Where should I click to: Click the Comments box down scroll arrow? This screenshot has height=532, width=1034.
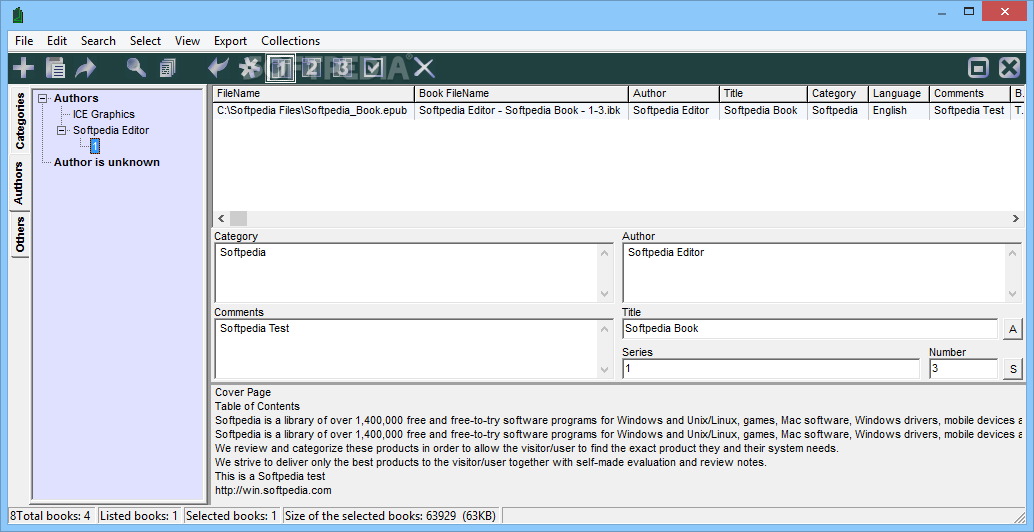point(605,370)
